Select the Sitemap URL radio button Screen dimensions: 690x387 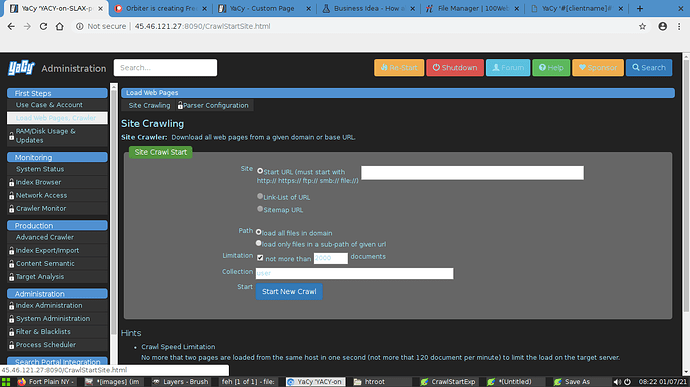(260, 209)
